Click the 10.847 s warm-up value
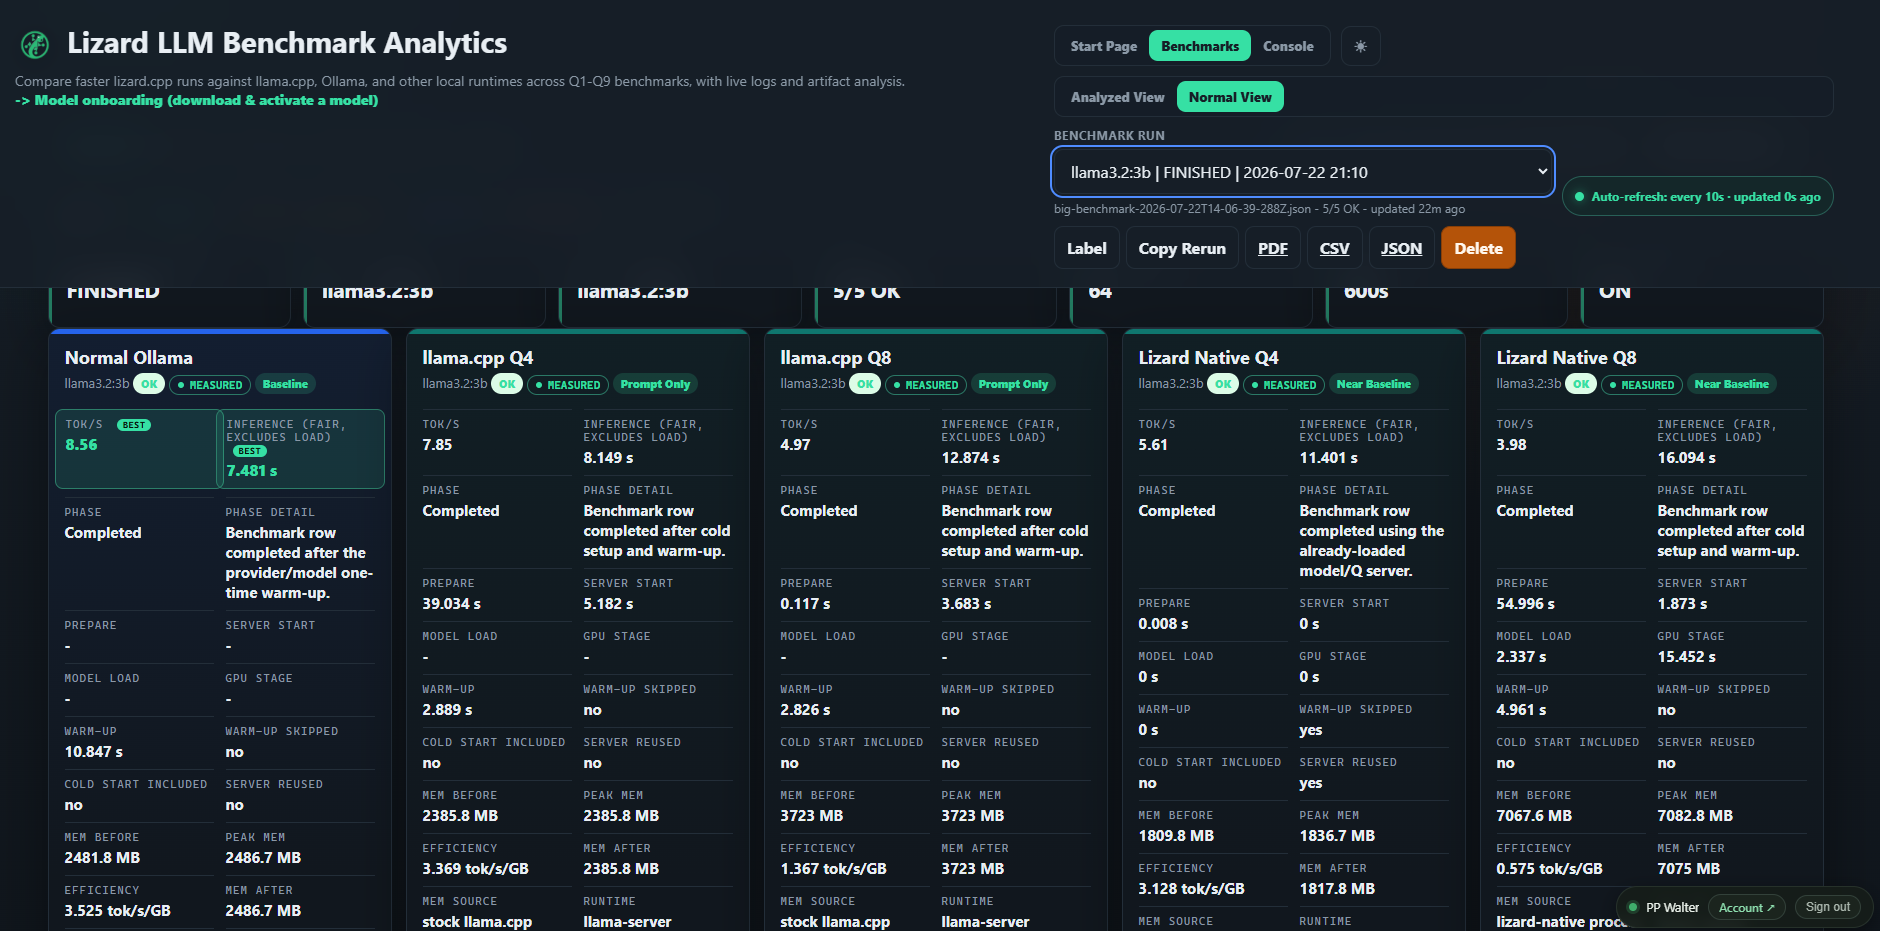Image resolution: width=1880 pixels, height=931 pixels. pyautogui.click(x=94, y=752)
